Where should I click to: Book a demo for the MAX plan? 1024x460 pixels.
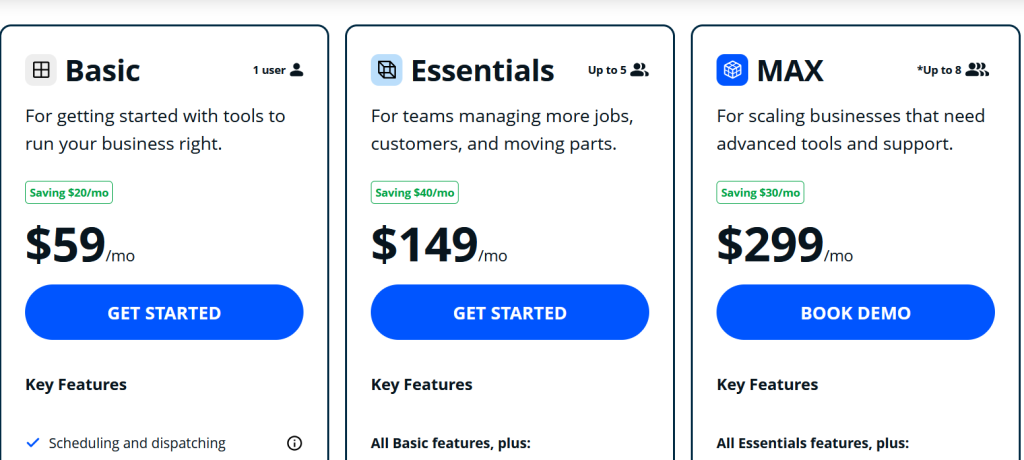click(x=855, y=313)
